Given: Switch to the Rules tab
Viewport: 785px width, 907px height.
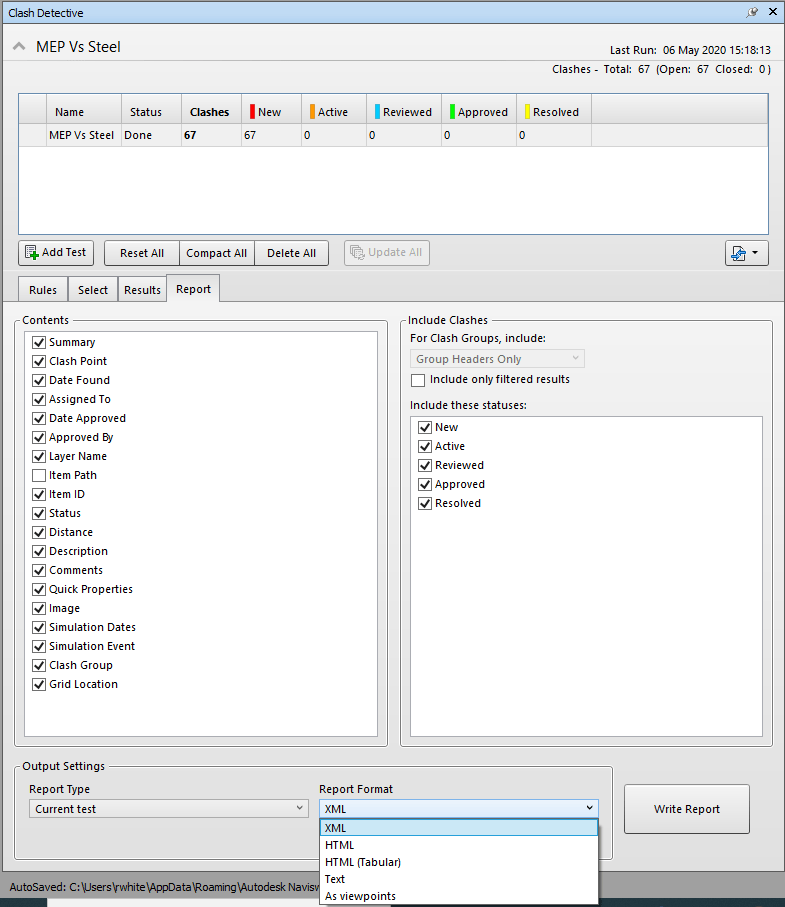Looking at the screenshot, I should tap(43, 290).
